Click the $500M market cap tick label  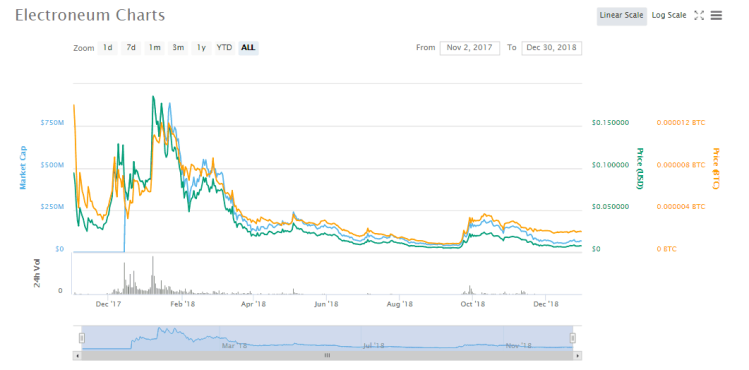tap(52, 165)
